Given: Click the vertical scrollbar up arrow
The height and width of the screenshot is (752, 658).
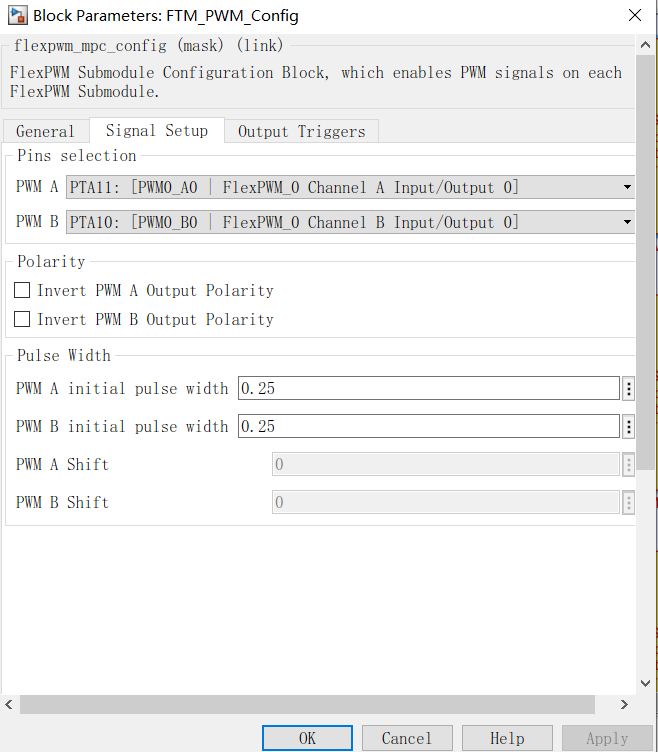Looking at the screenshot, I should [x=646, y=45].
